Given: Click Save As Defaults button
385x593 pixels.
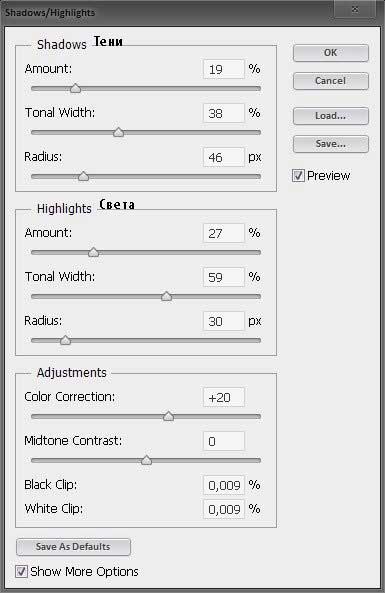Looking at the screenshot, I should 73,547.
